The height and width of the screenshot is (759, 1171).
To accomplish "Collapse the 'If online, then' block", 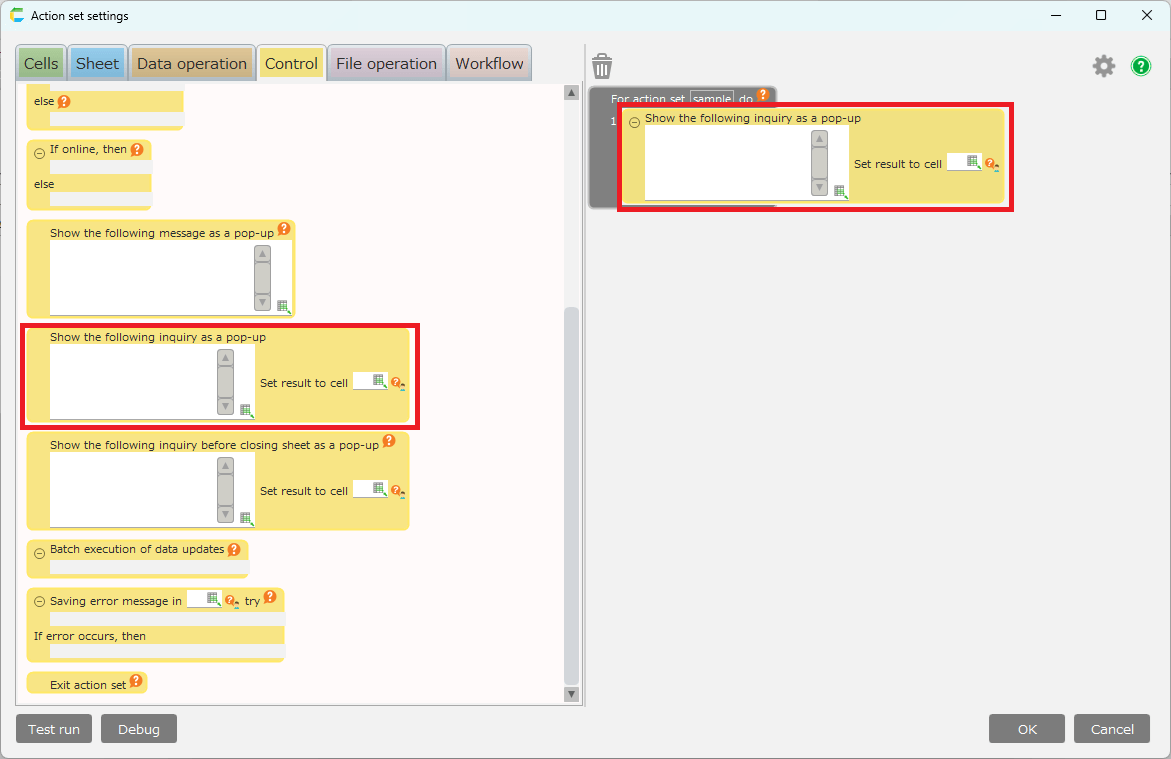I will point(40,154).
